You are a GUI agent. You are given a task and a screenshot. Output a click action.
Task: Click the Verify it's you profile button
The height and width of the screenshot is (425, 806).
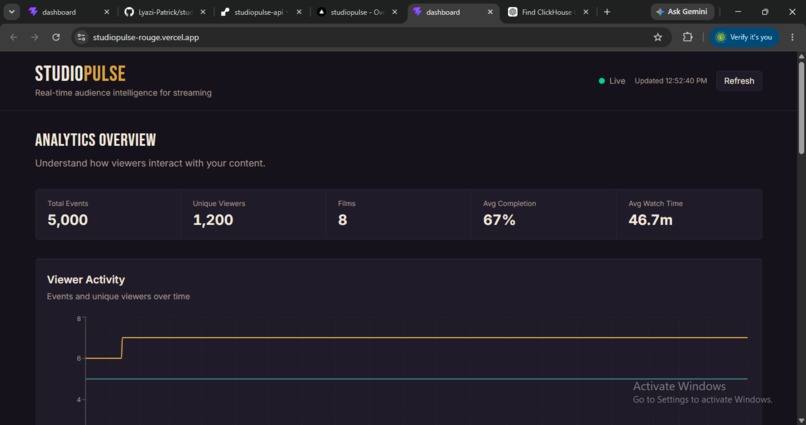744,37
